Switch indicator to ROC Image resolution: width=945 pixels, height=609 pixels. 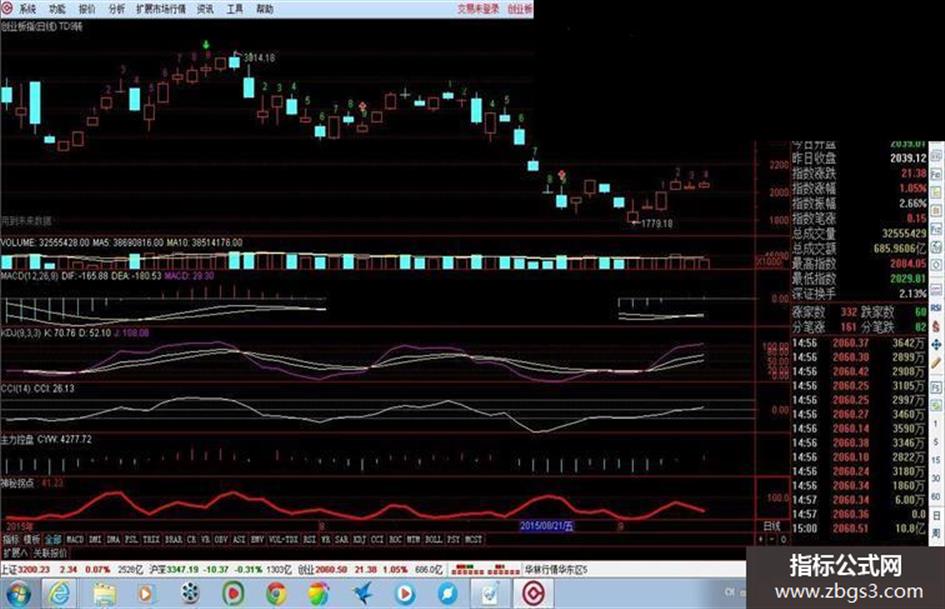tap(395, 540)
